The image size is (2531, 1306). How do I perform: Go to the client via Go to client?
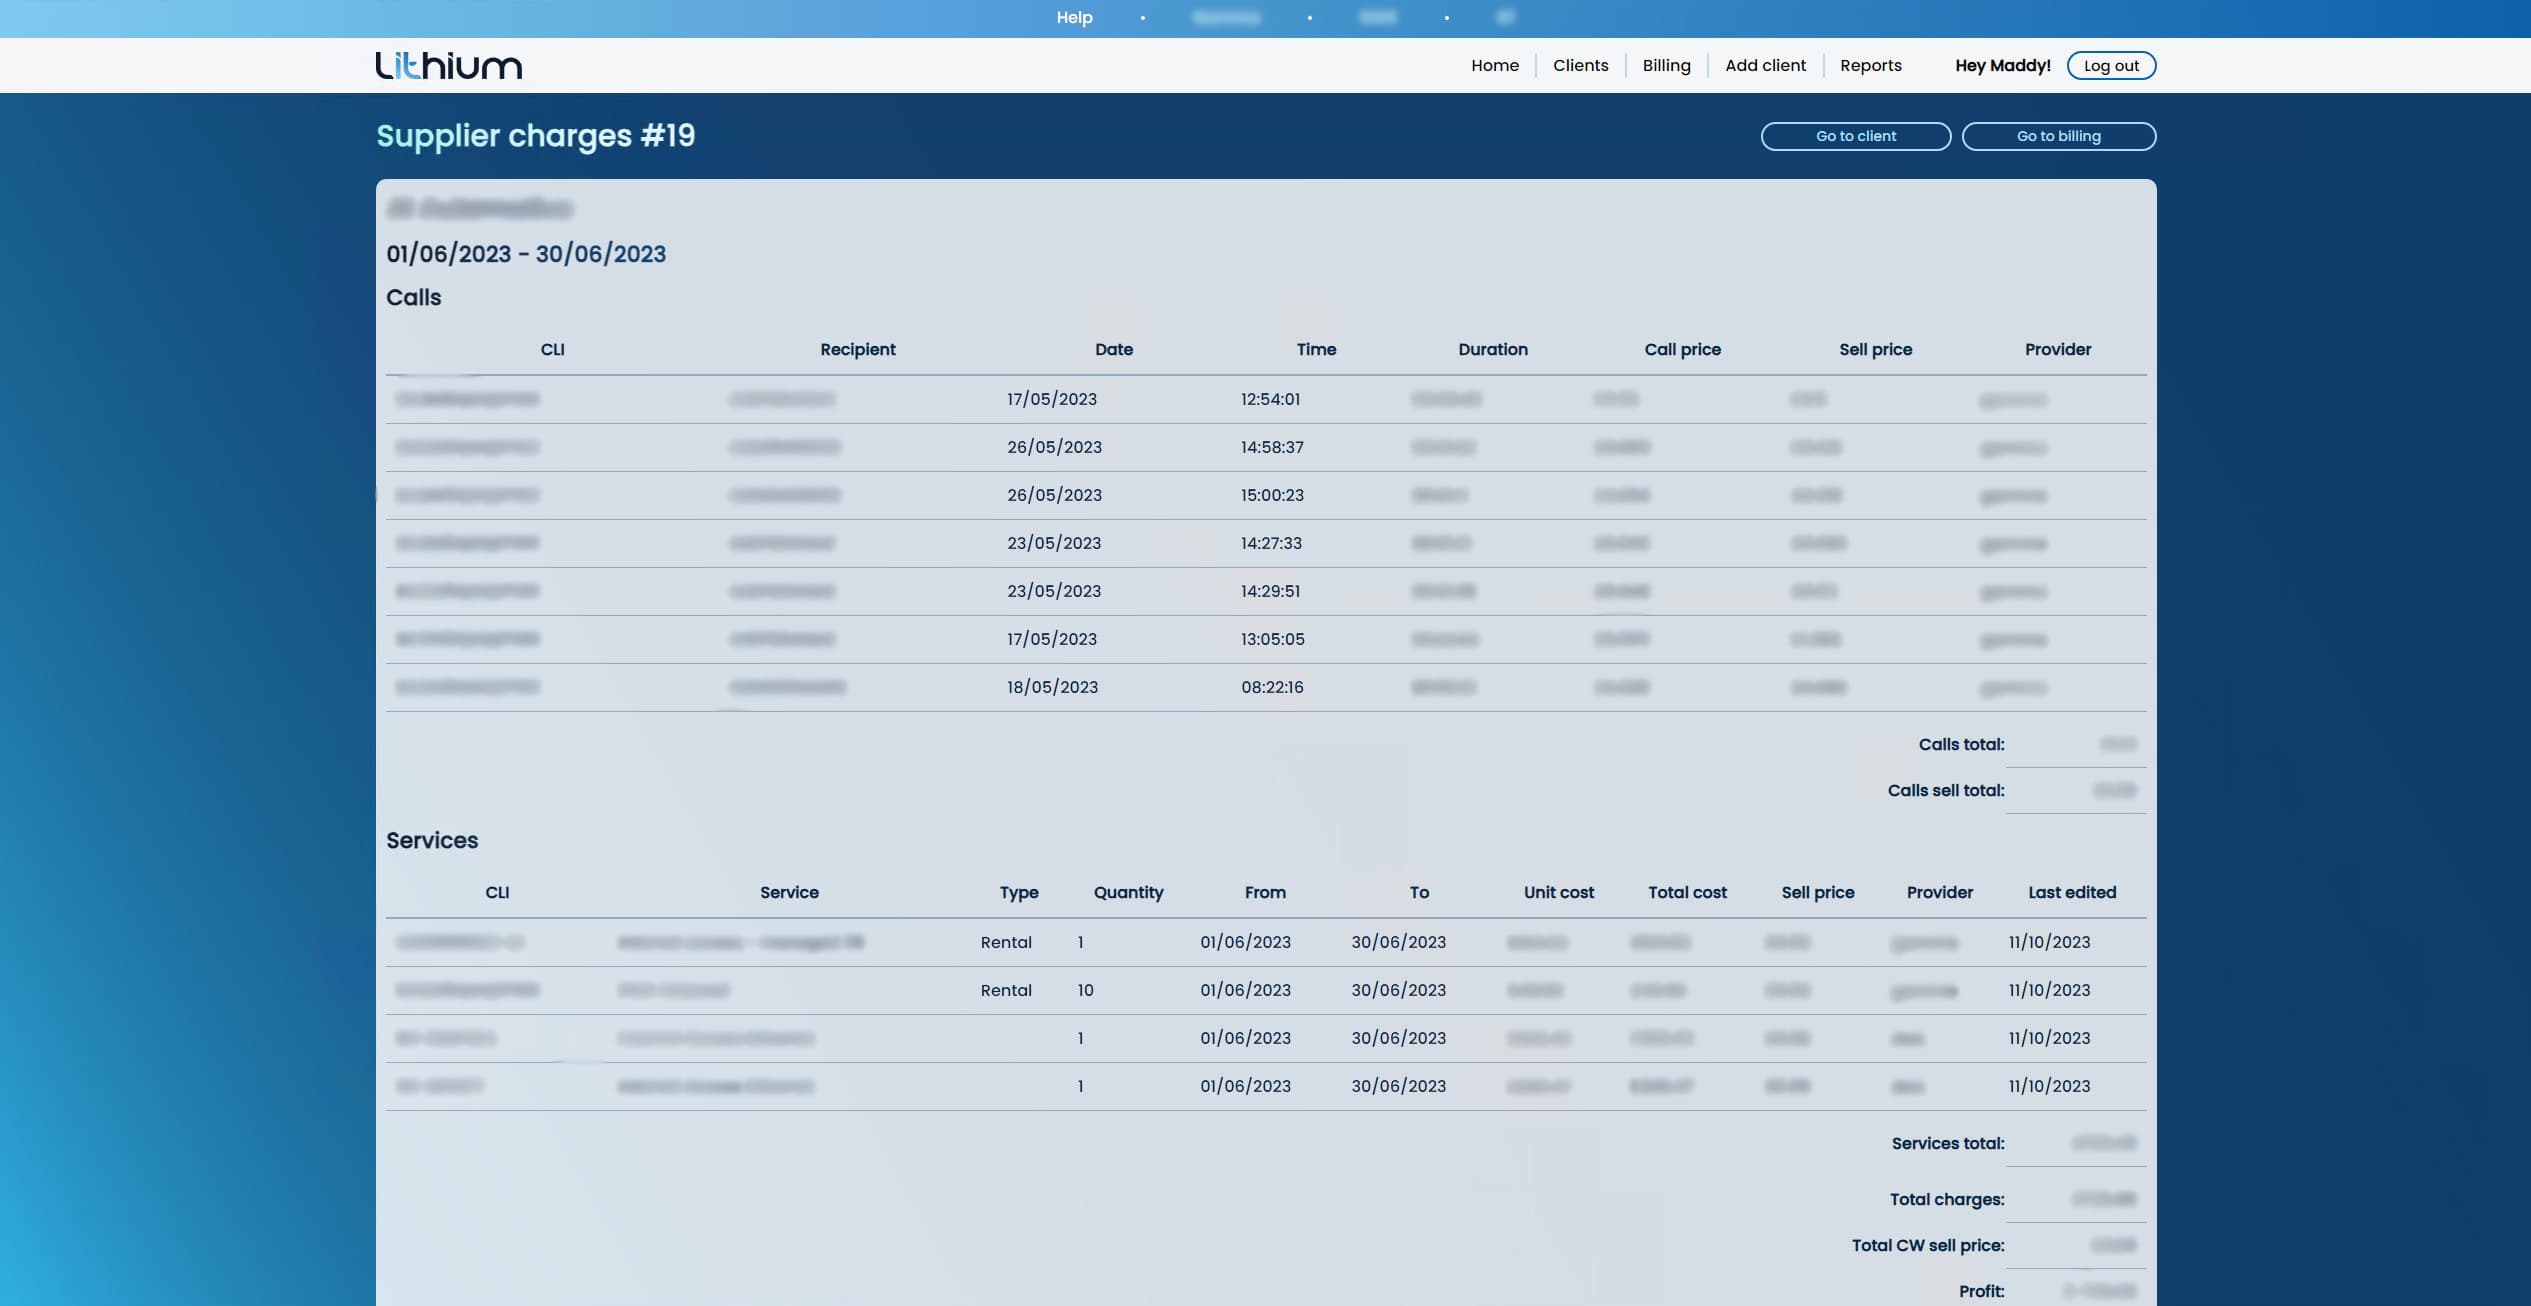click(x=1854, y=136)
